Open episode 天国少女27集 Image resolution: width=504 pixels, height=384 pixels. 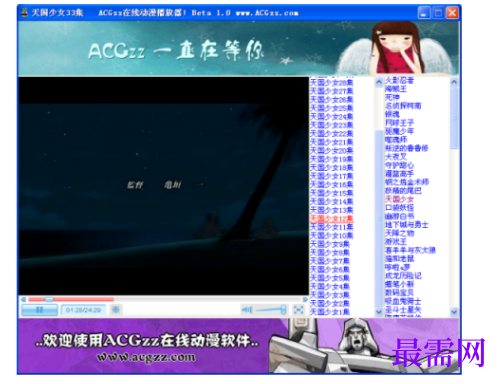pyautogui.click(x=332, y=91)
